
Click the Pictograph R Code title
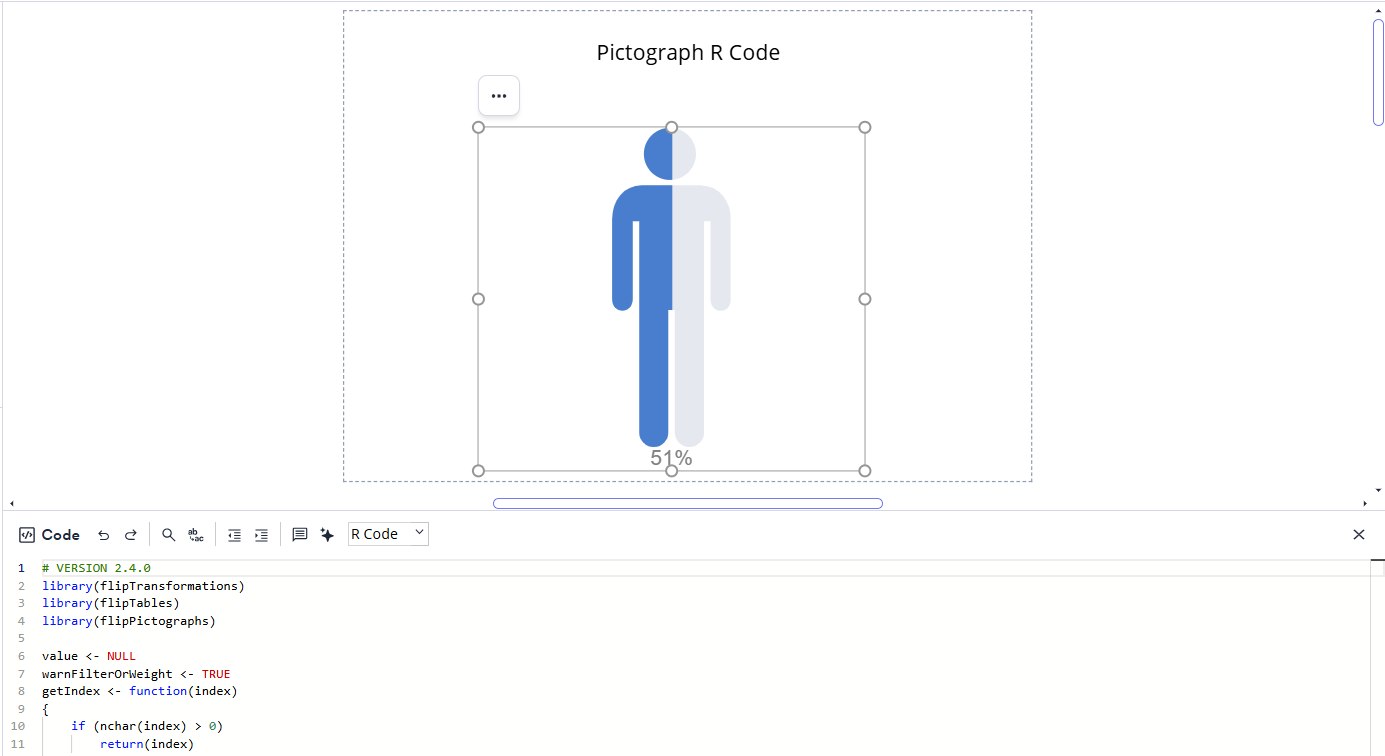688,52
